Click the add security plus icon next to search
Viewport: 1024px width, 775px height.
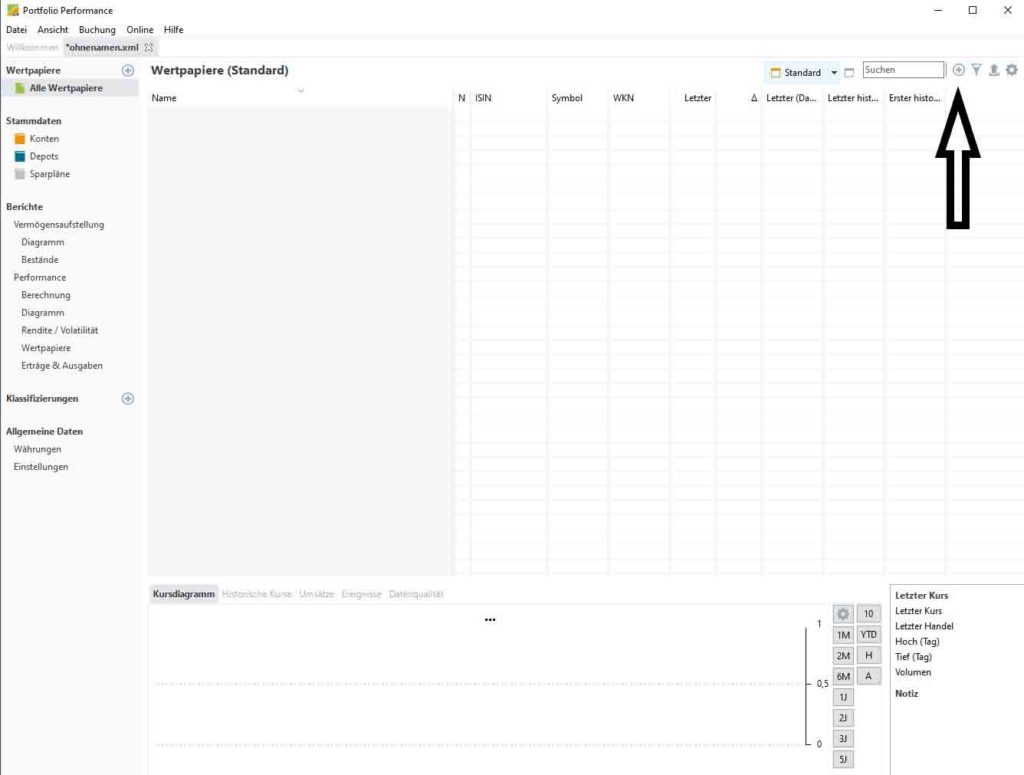[958, 70]
